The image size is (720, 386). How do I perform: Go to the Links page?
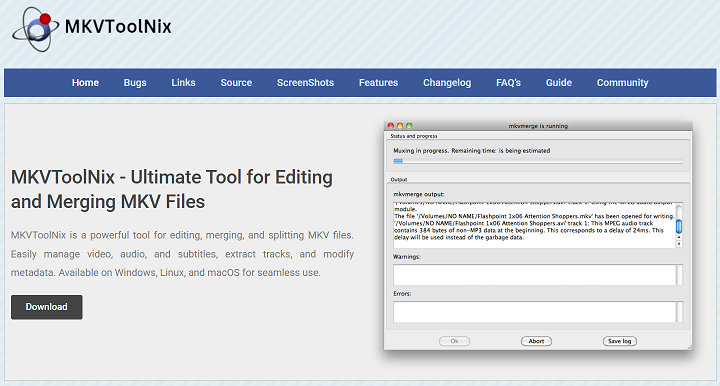pos(183,83)
